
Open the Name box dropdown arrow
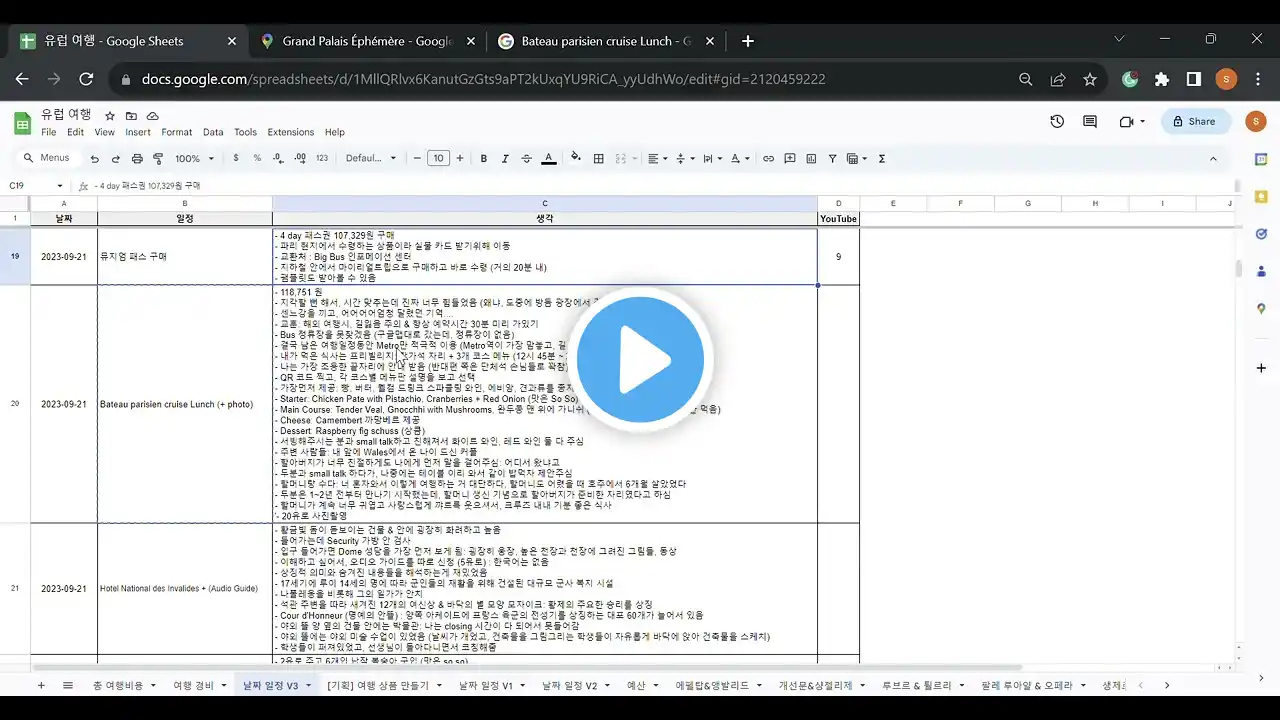coord(60,186)
